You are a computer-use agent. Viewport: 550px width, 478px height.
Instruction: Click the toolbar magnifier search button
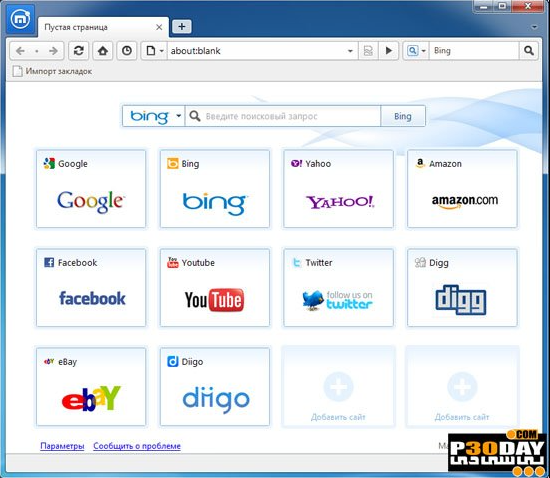529,51
